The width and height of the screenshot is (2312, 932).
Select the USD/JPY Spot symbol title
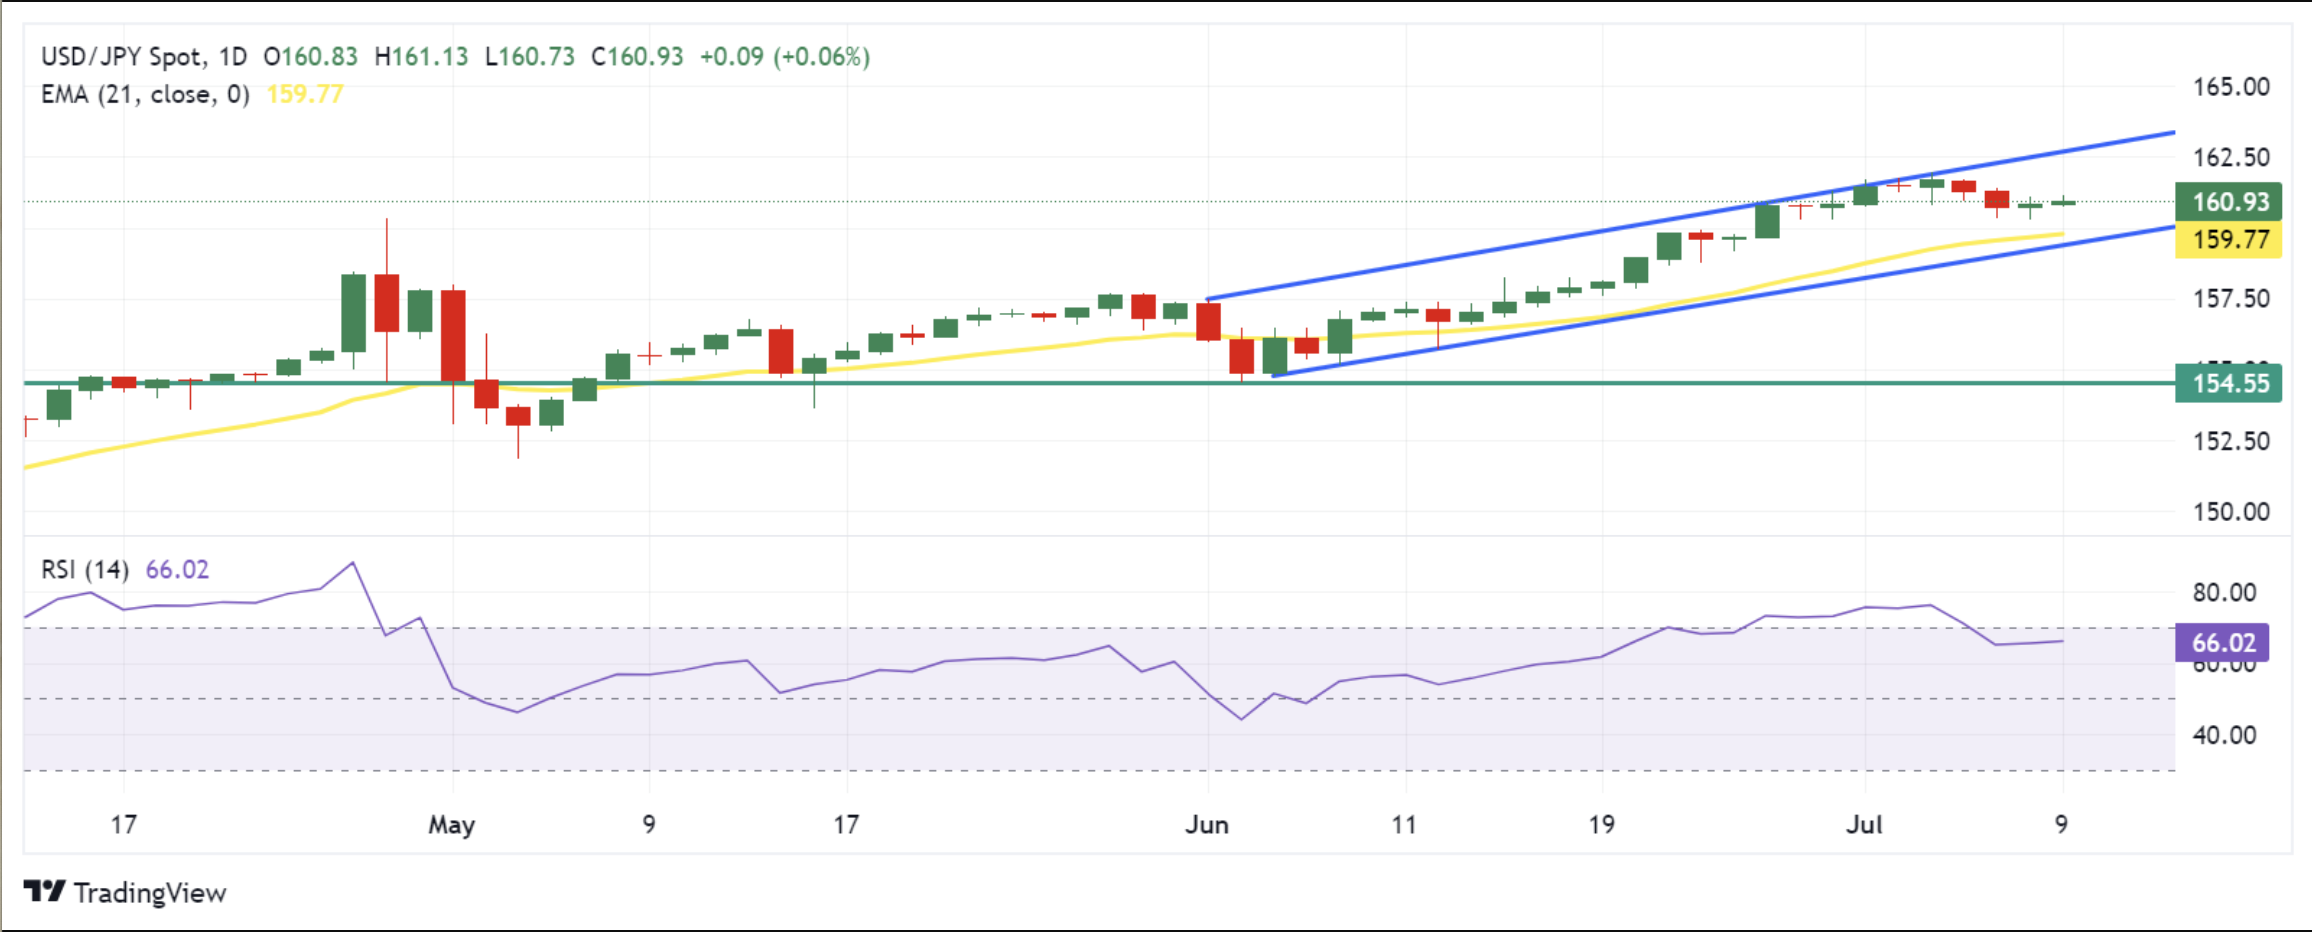click(122, 56)
